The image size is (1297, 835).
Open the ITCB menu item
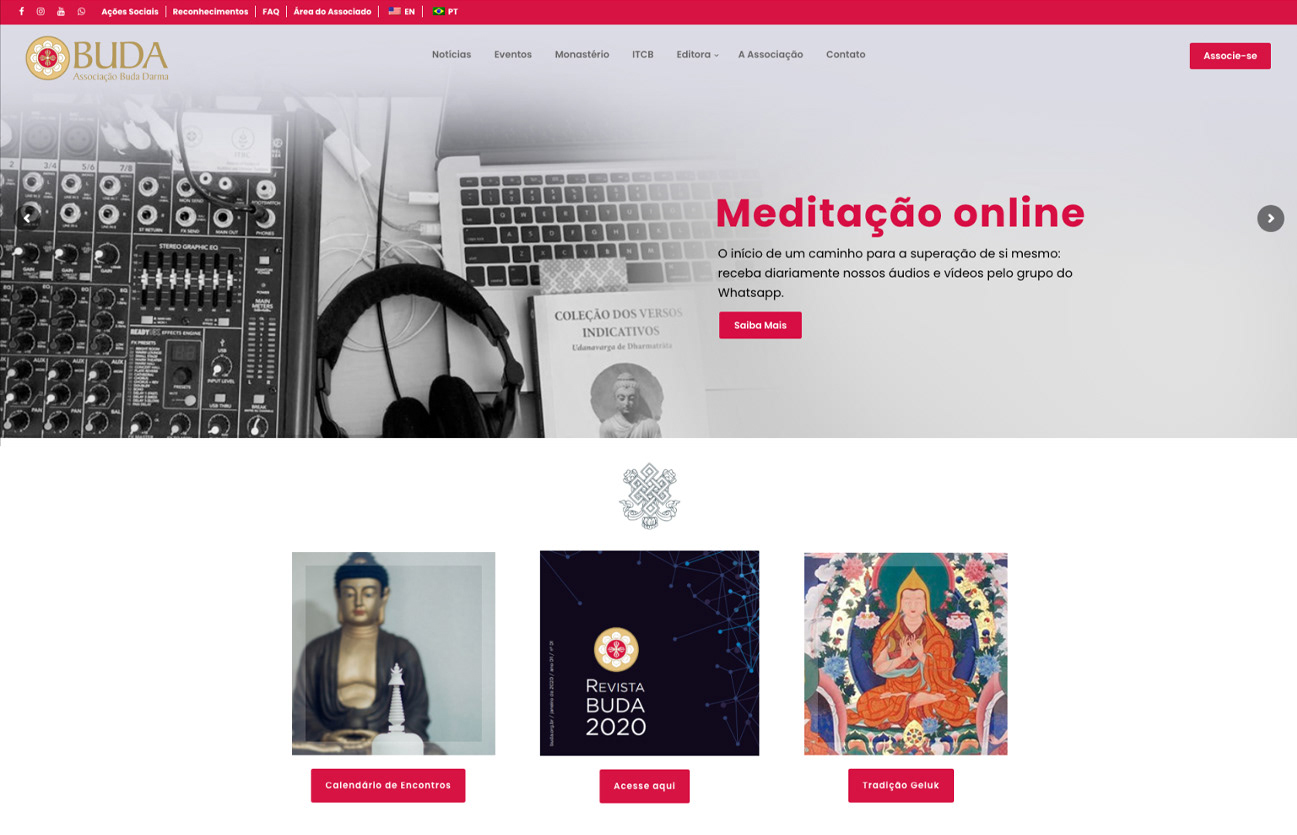click(x=643, y=54)
